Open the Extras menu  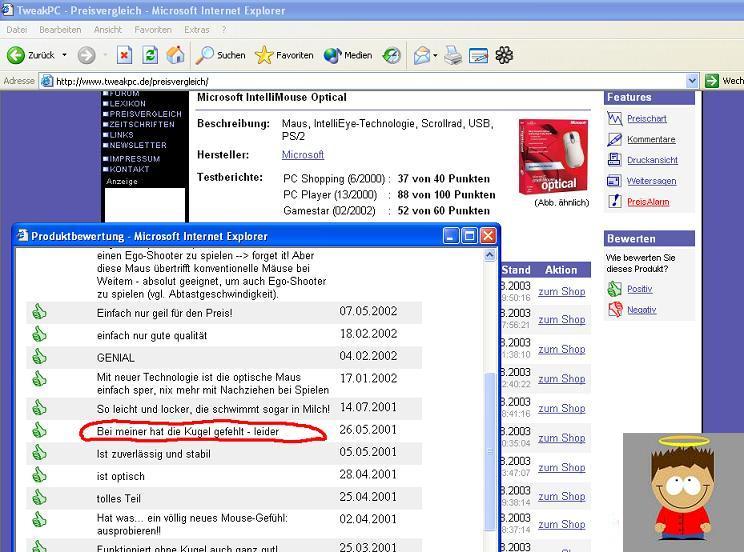click(196, 30)
